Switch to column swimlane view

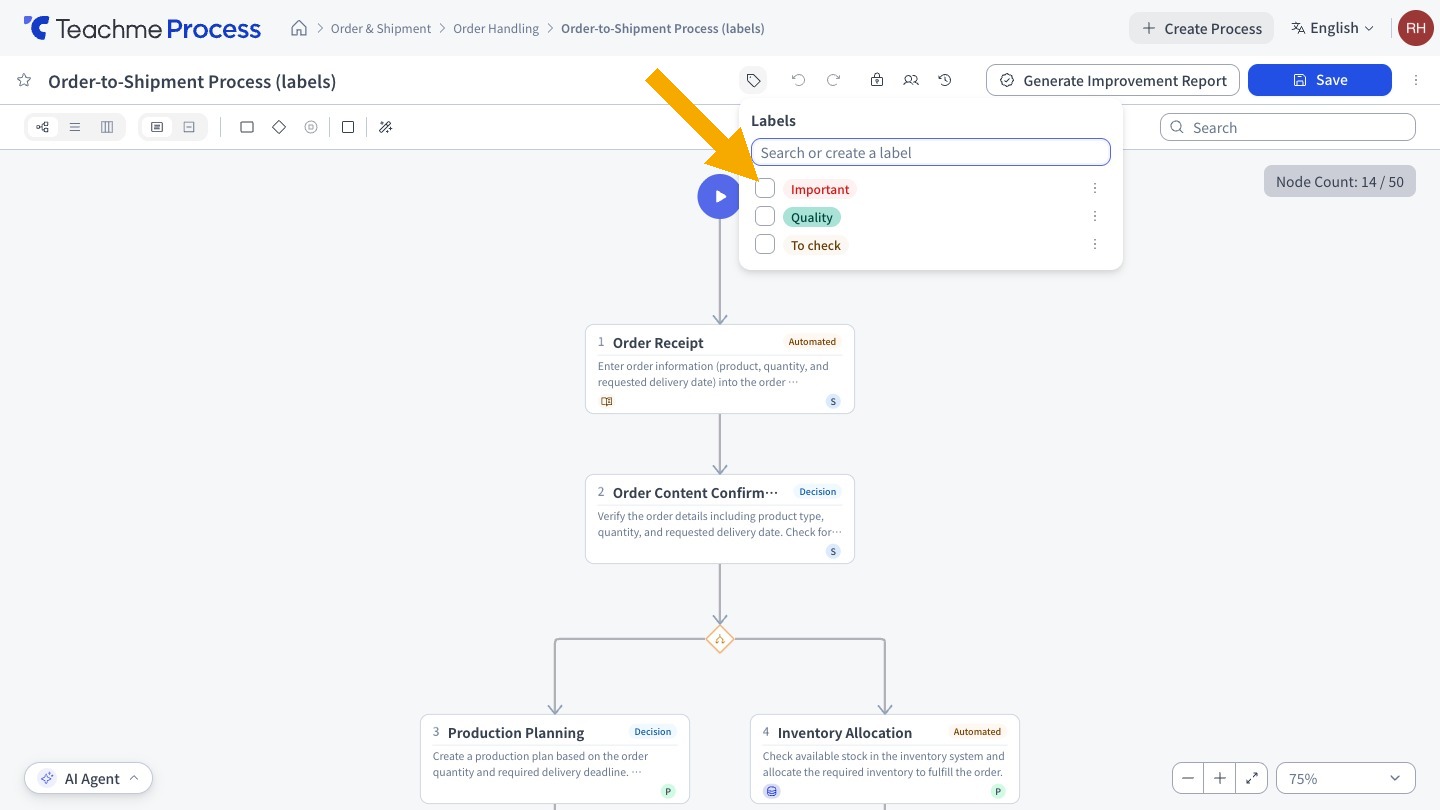click(x=107, y=127)
